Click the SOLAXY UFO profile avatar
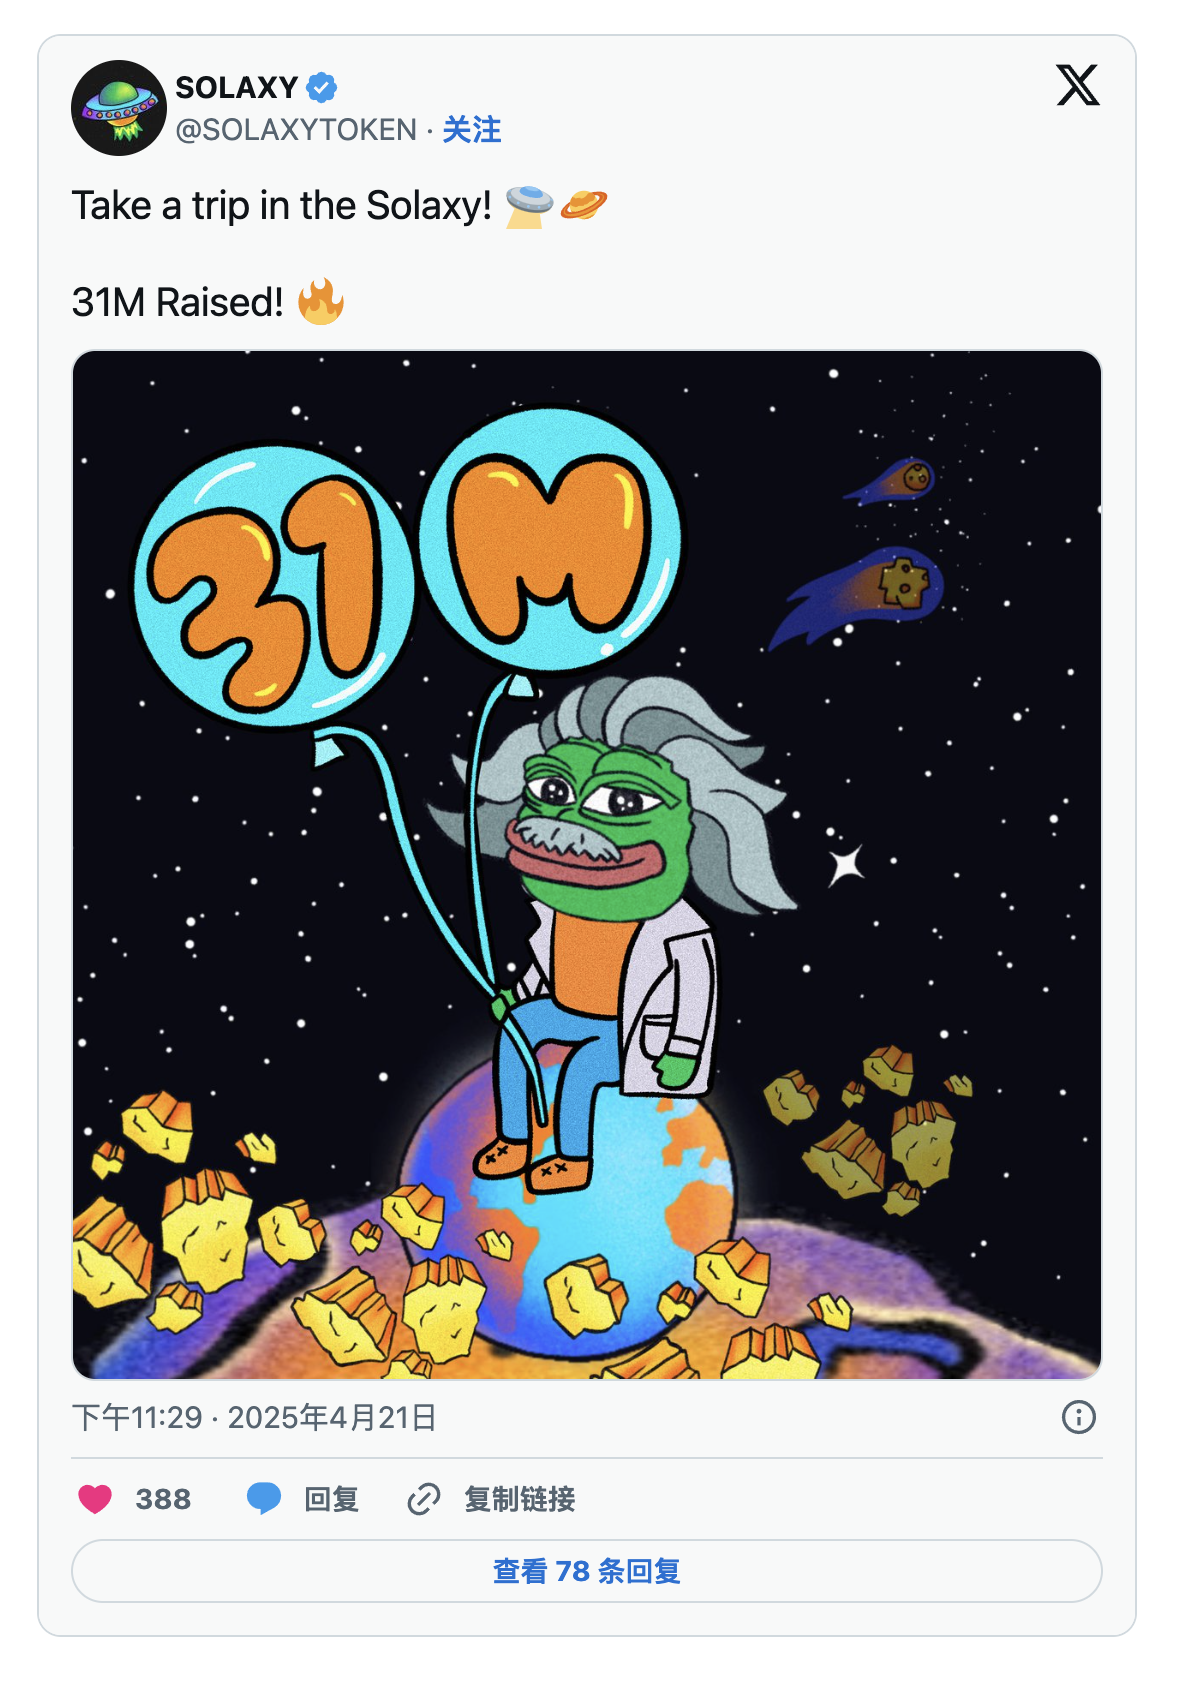The height and width of the screenshot is (1686, 1182). 119,108
